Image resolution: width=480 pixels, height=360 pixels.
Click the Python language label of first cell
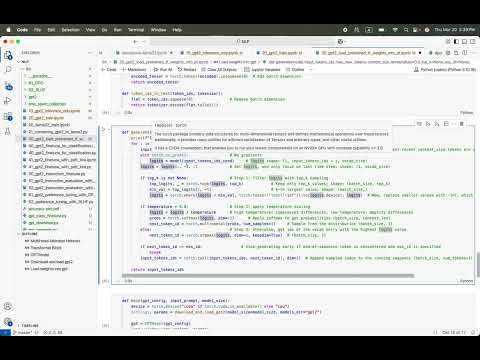coord(466,113)
